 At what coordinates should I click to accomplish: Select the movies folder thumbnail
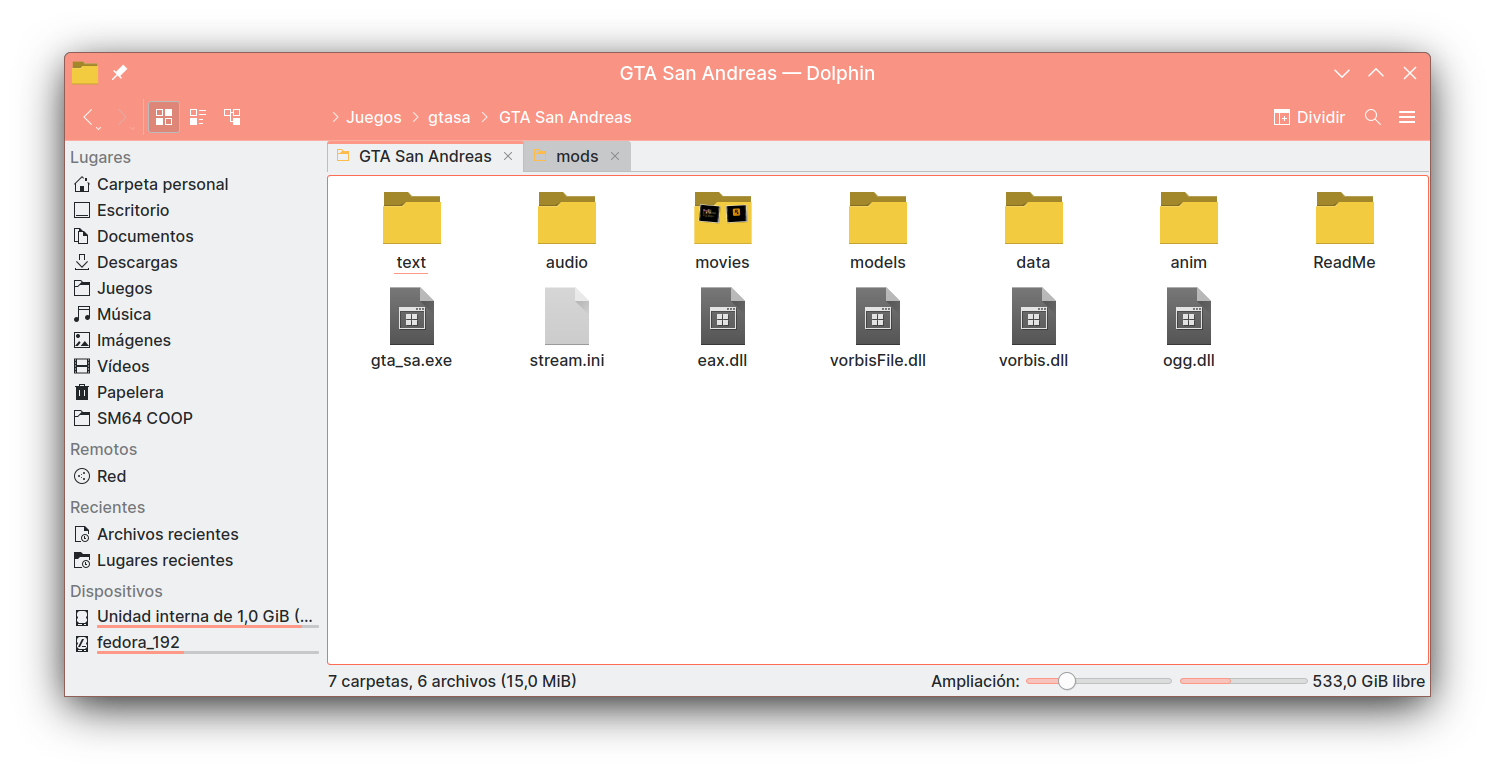click(x=722, y=218)
